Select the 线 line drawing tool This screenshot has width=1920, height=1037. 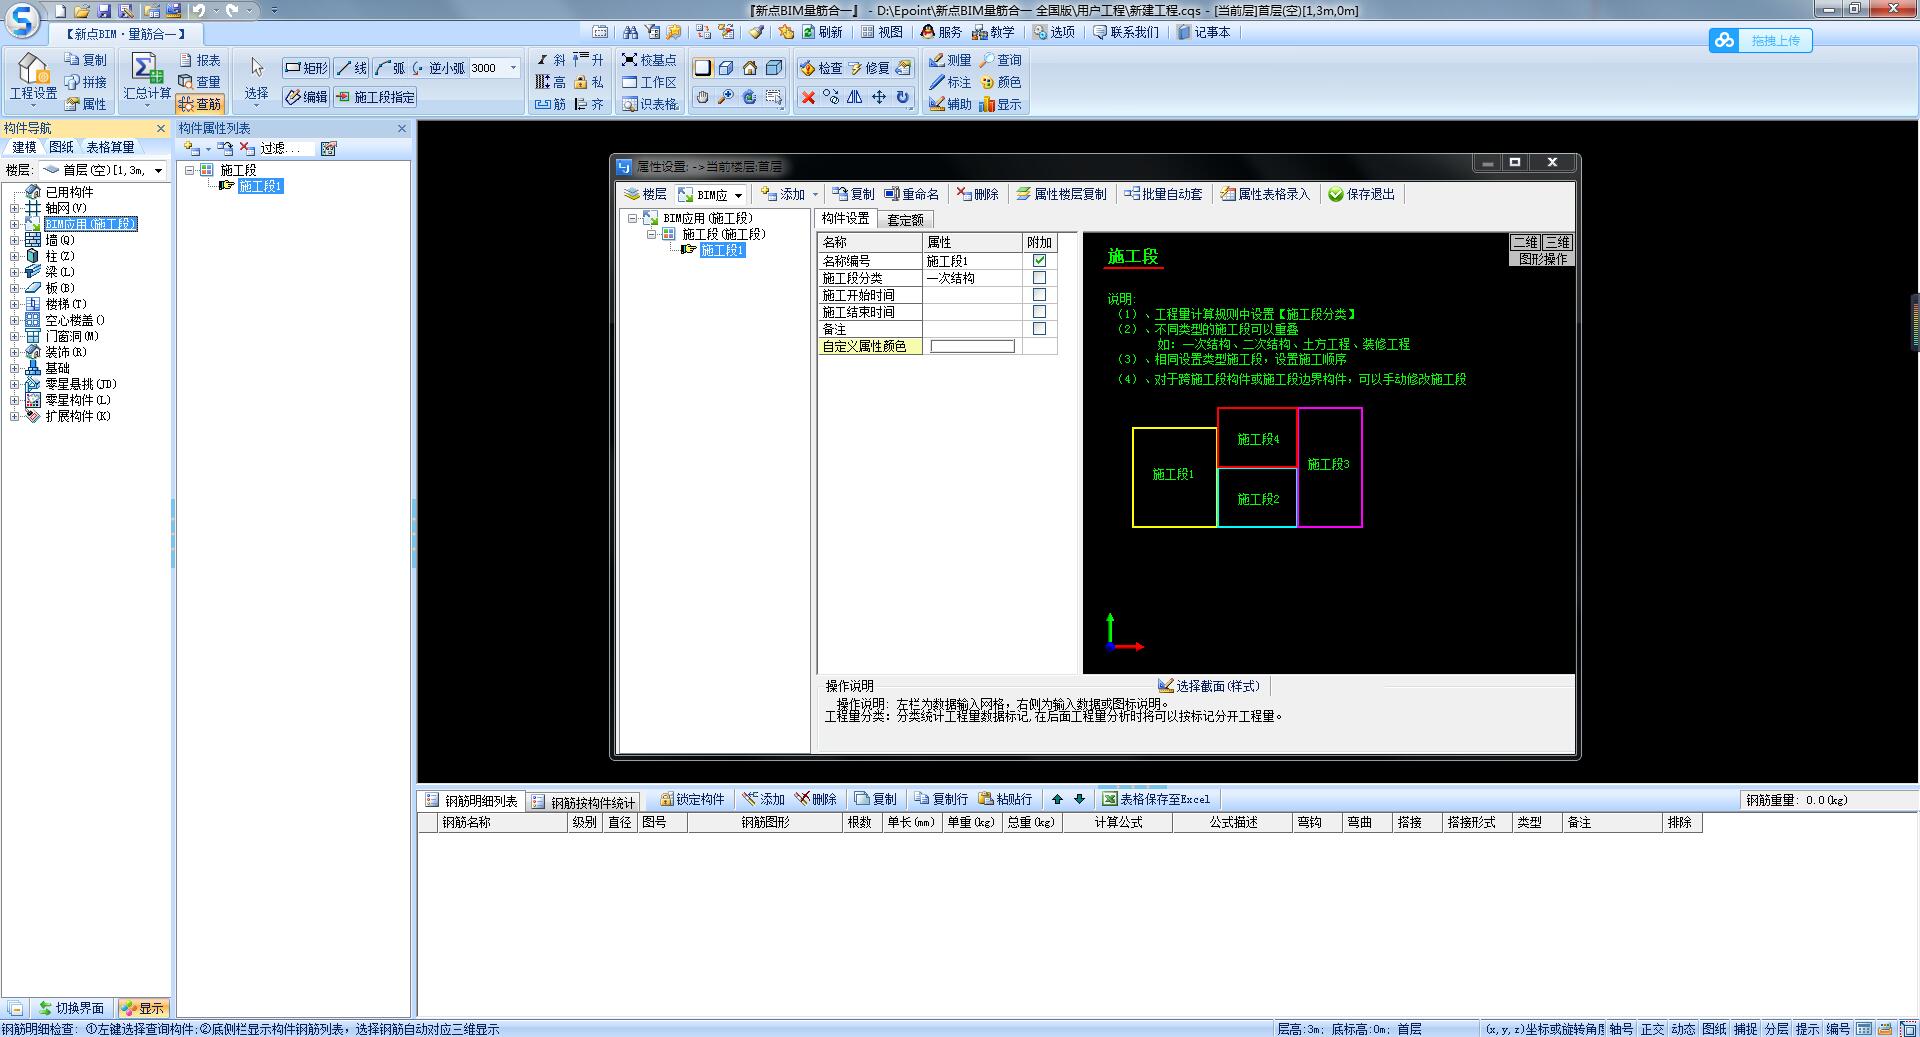(352, 68)
